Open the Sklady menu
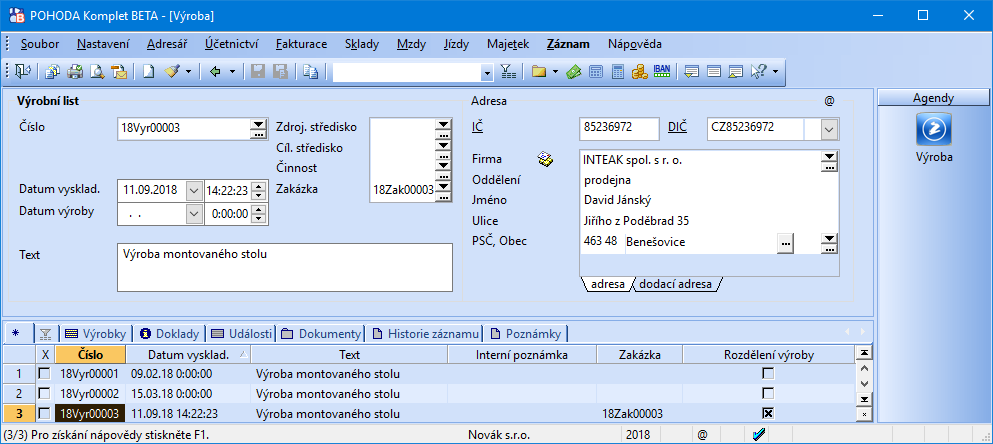The width and height of the screenshot is (993, 444). (362, 44)
